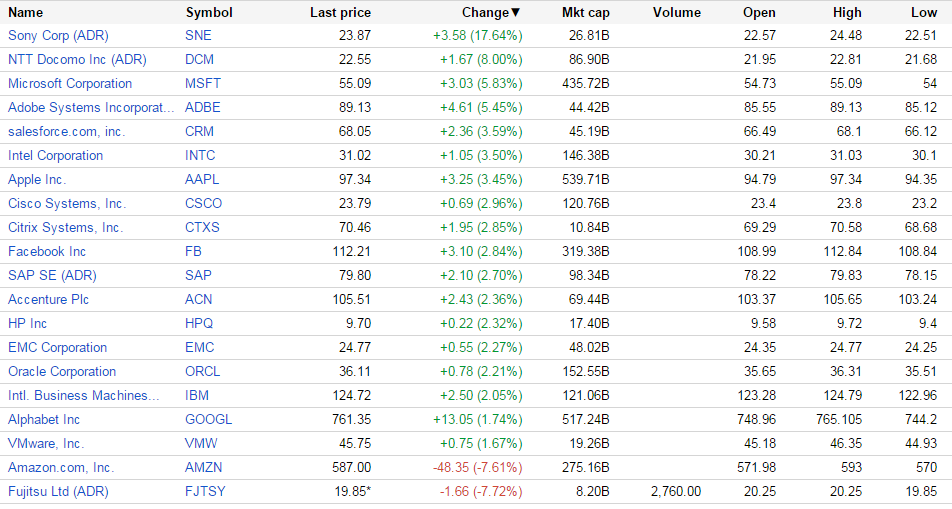This screenshot has width=952, height=509.
Task: Open the Sony Corp (ADR) link
Action: pos(58,35)
